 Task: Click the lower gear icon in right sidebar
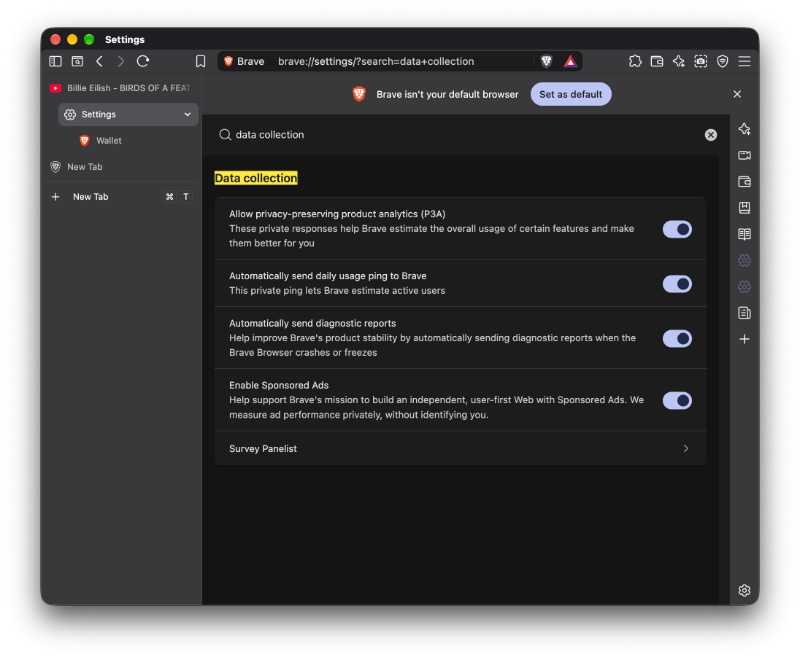[744, 287]
